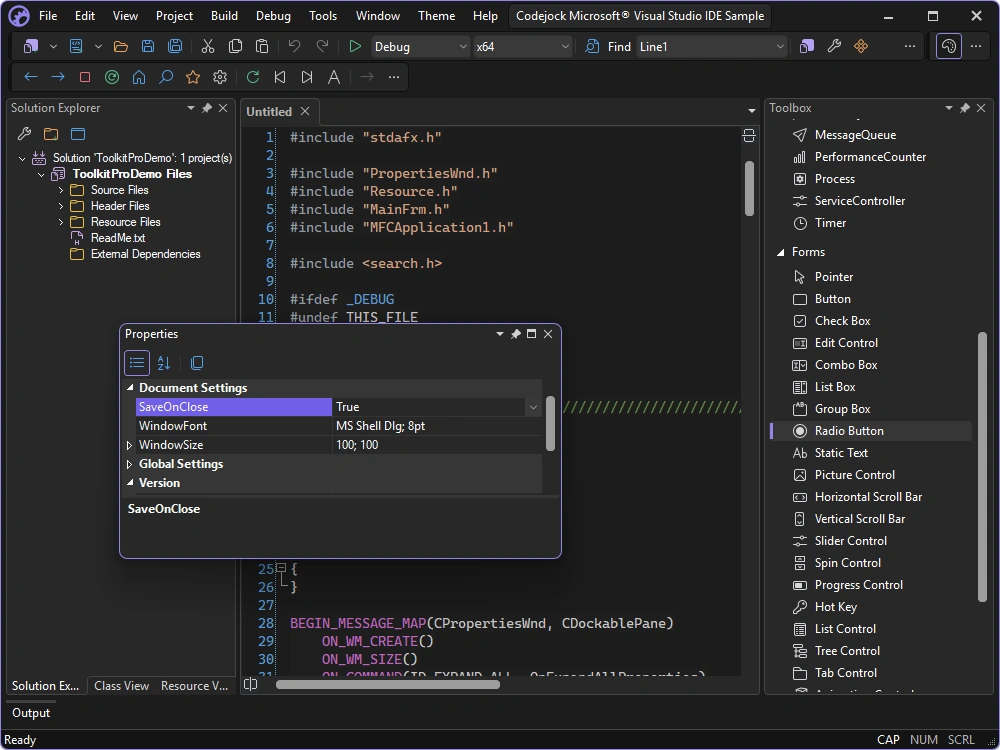
Task: Go home using the house icon
Action: tap(138, 77)
